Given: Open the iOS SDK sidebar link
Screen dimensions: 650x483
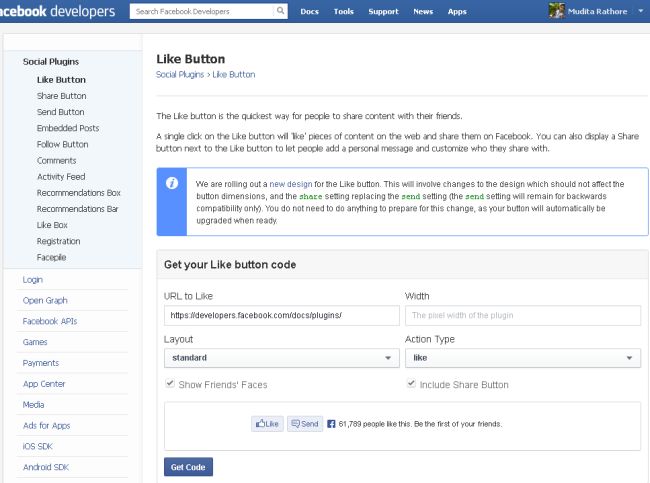Looking at the screenshot, I should (38, 447).
